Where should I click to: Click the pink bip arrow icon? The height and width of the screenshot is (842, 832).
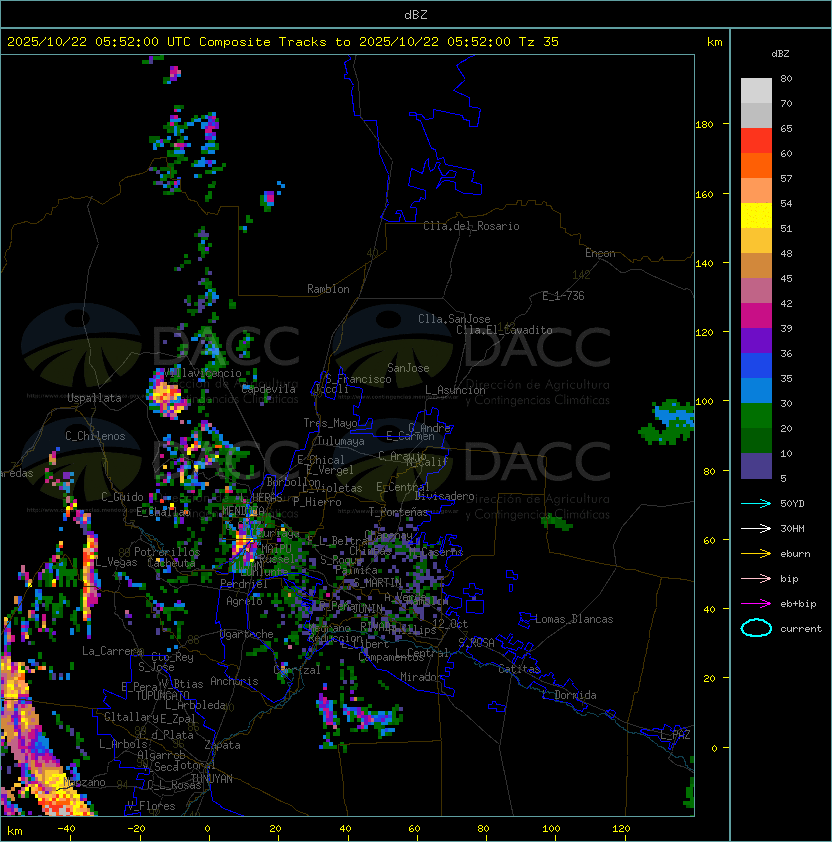pyautogui.click(x=756, y=578)
